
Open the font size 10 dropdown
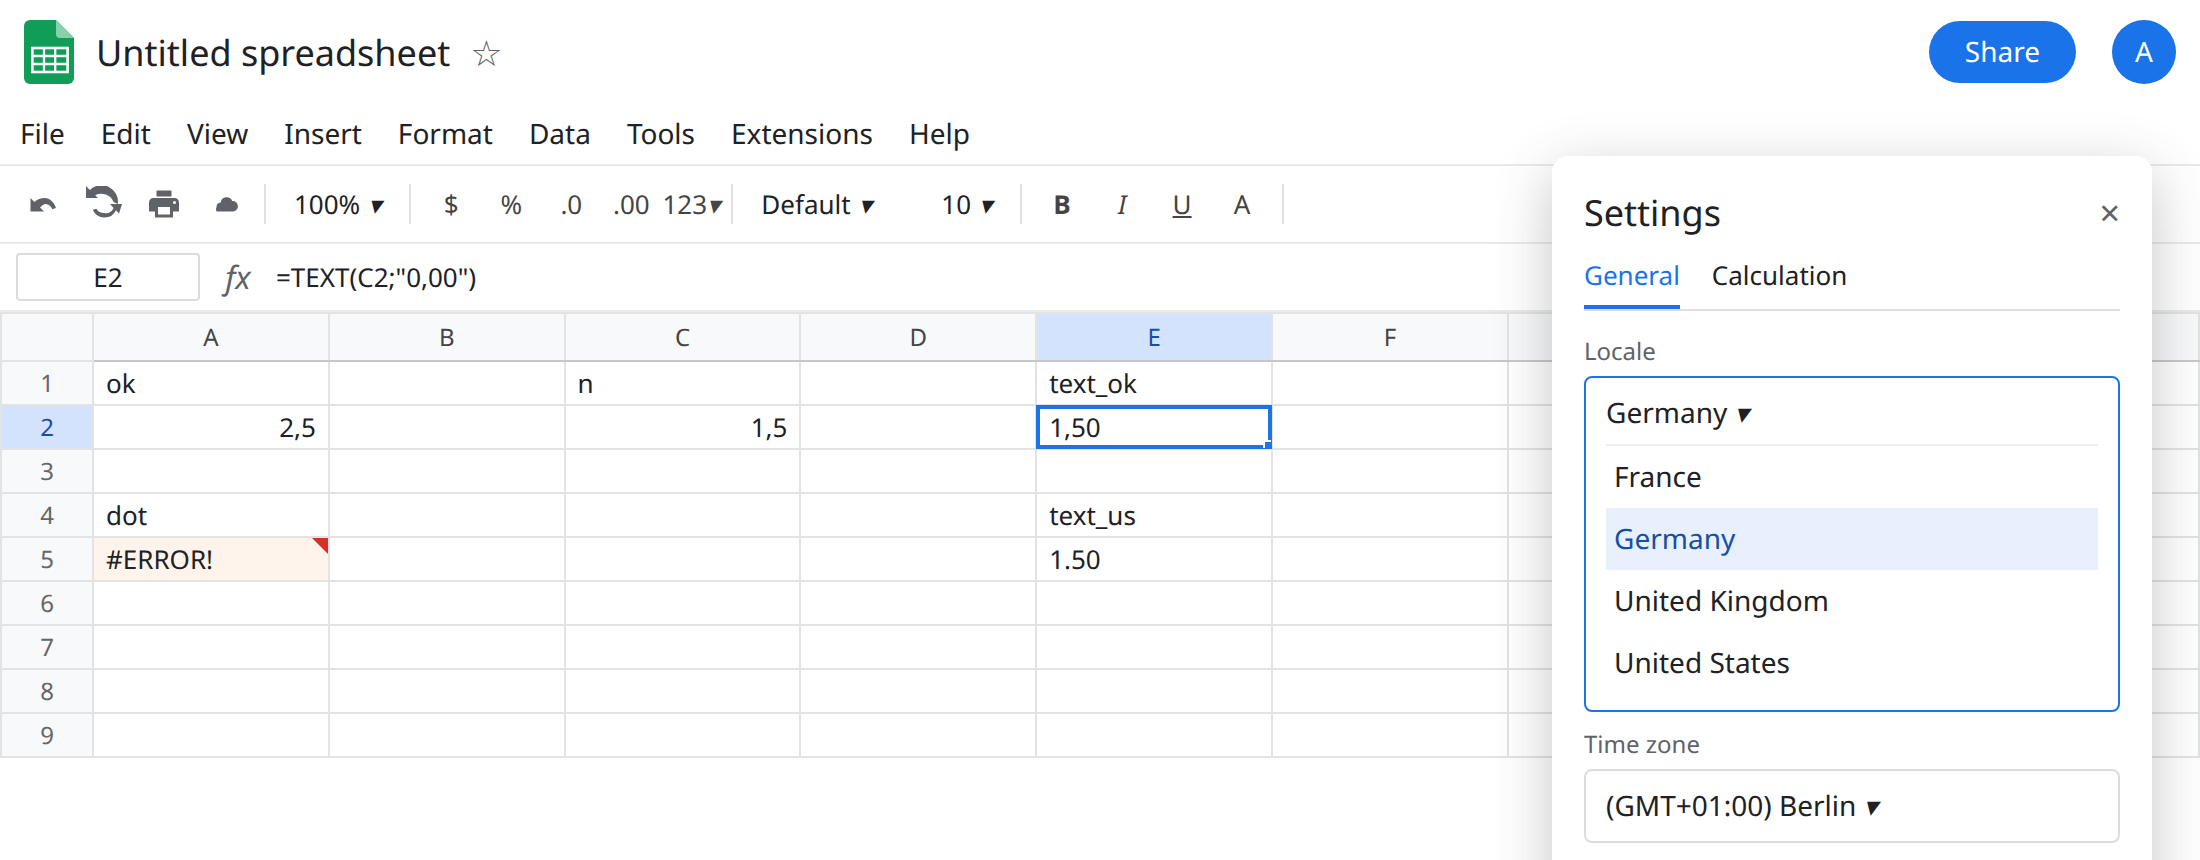(x=968, y=205)
